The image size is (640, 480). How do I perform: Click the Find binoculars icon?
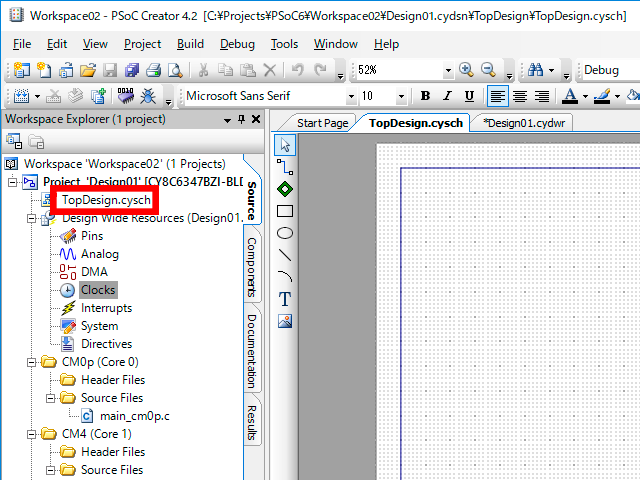tap(535, 70)
